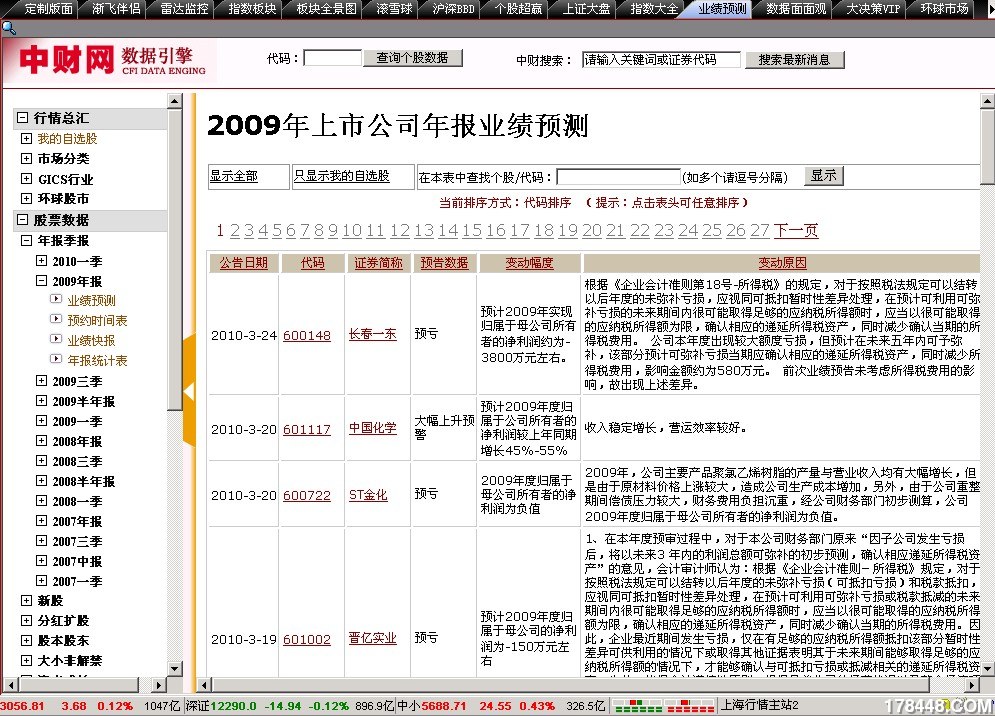Image resolution: width=995 pixels, height=716 pixels.
Task: Collapse the 行情总汇 section
Action: click(x=22, y=117)
